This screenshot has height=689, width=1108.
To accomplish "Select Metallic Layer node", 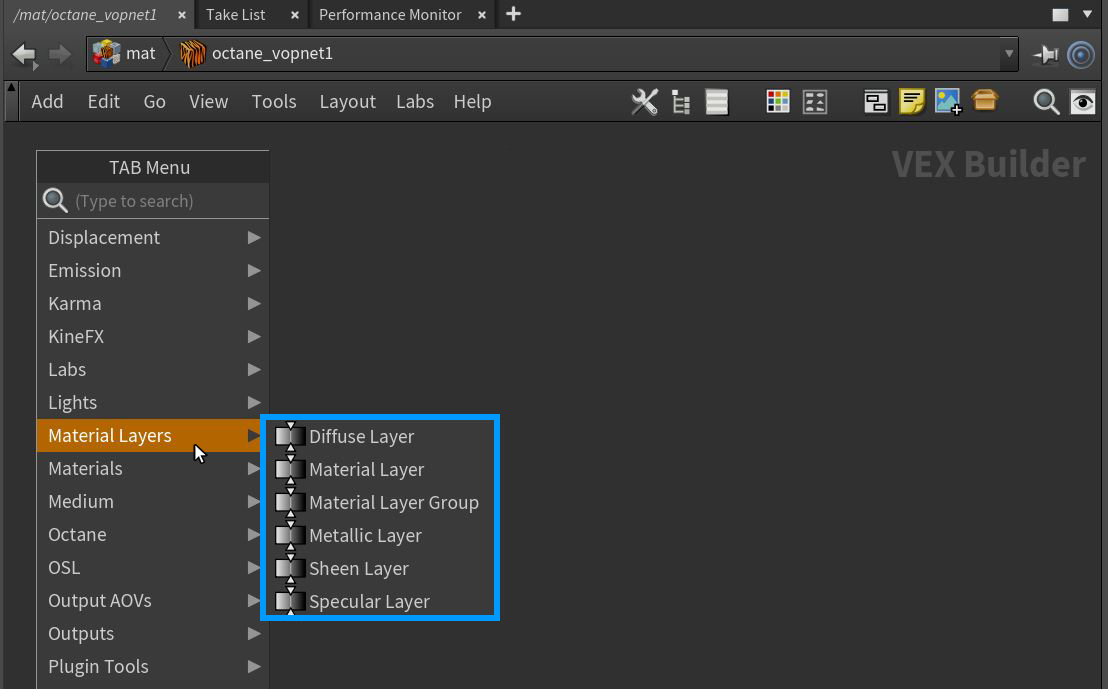I will [365, 535].
